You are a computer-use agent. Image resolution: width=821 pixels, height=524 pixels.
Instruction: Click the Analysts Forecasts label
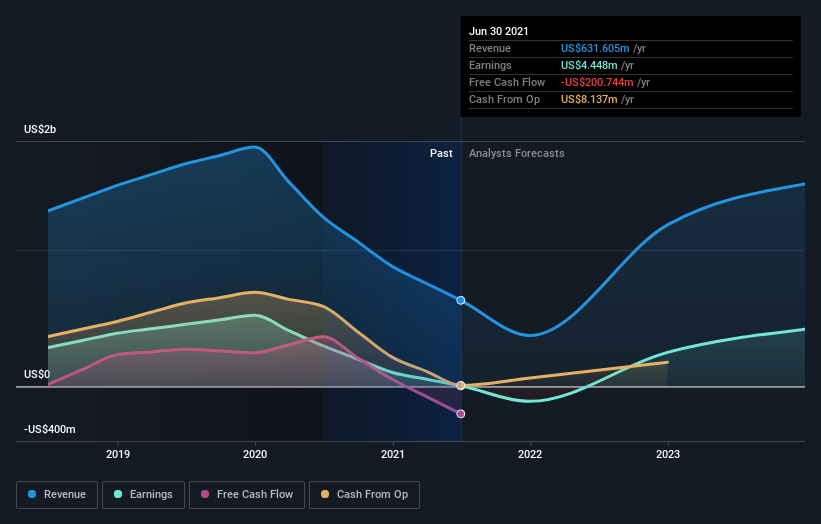(x=517, y=153)
